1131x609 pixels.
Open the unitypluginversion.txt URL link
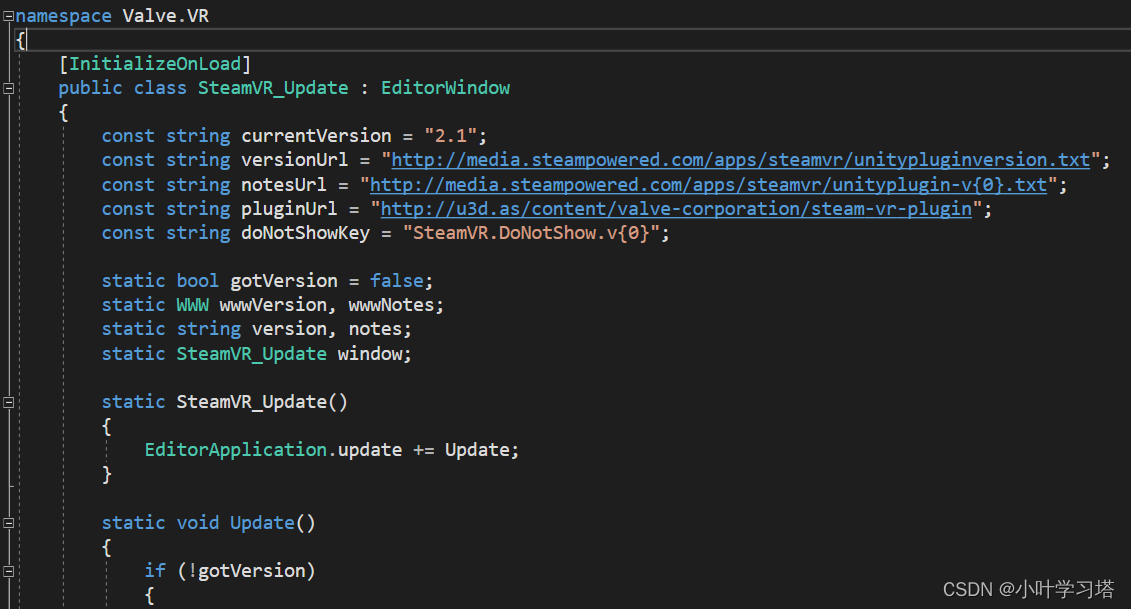pos(740,160)
